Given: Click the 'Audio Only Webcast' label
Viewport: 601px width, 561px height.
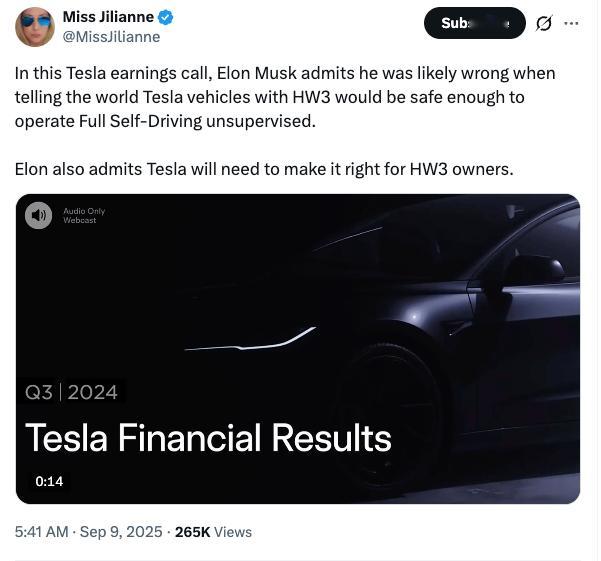Looking at the screenshot, I should [x=83, y=215].
